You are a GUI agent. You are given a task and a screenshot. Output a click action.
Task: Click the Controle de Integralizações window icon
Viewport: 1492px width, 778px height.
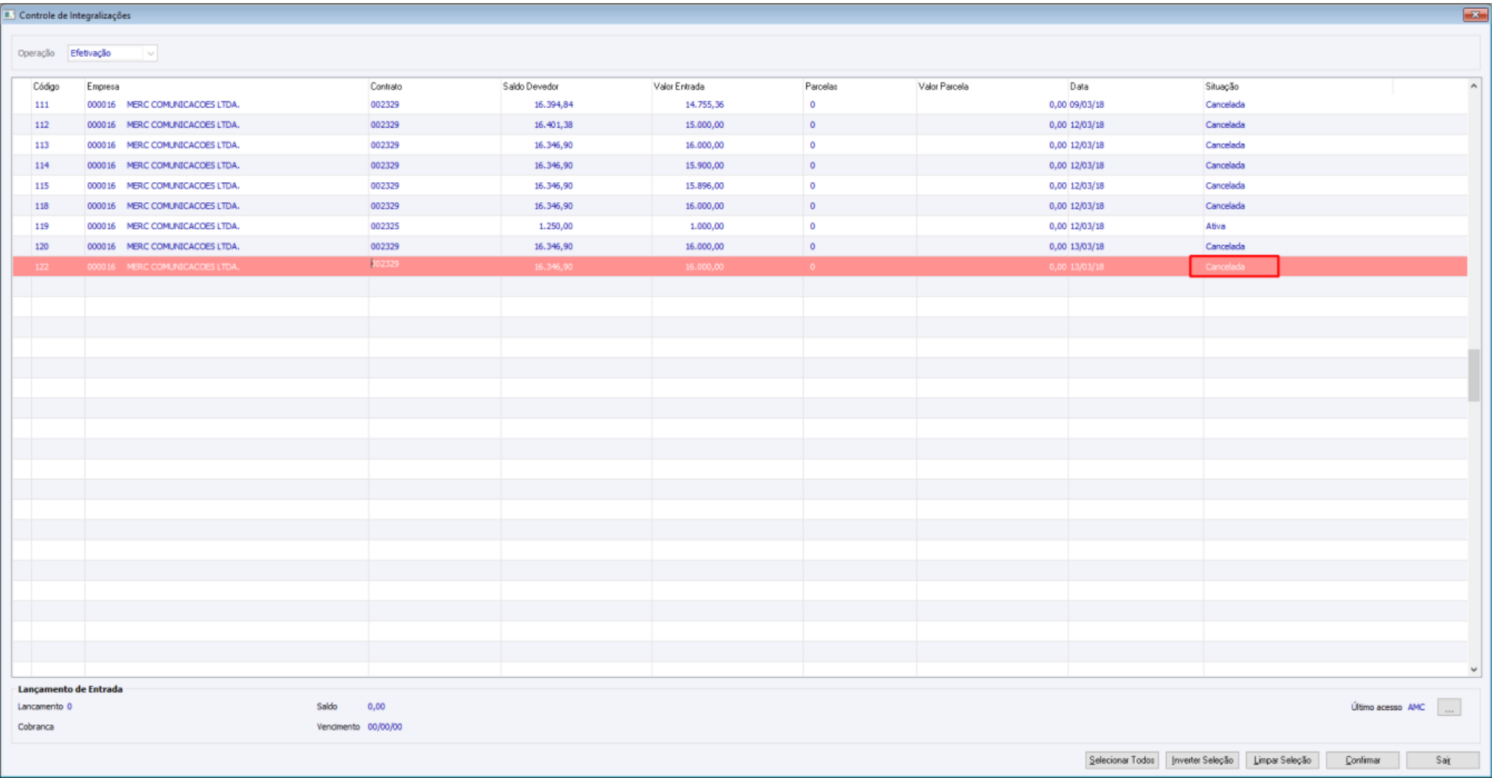pos(10,15)
